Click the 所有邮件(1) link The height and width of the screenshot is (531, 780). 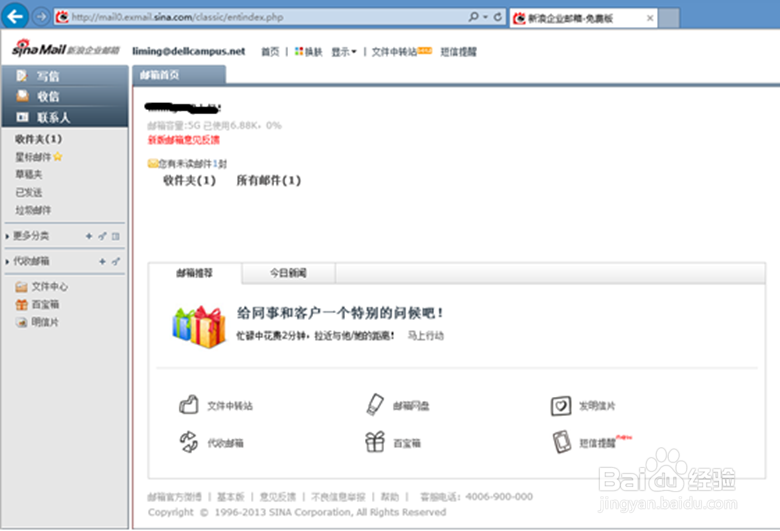[269, 180]
